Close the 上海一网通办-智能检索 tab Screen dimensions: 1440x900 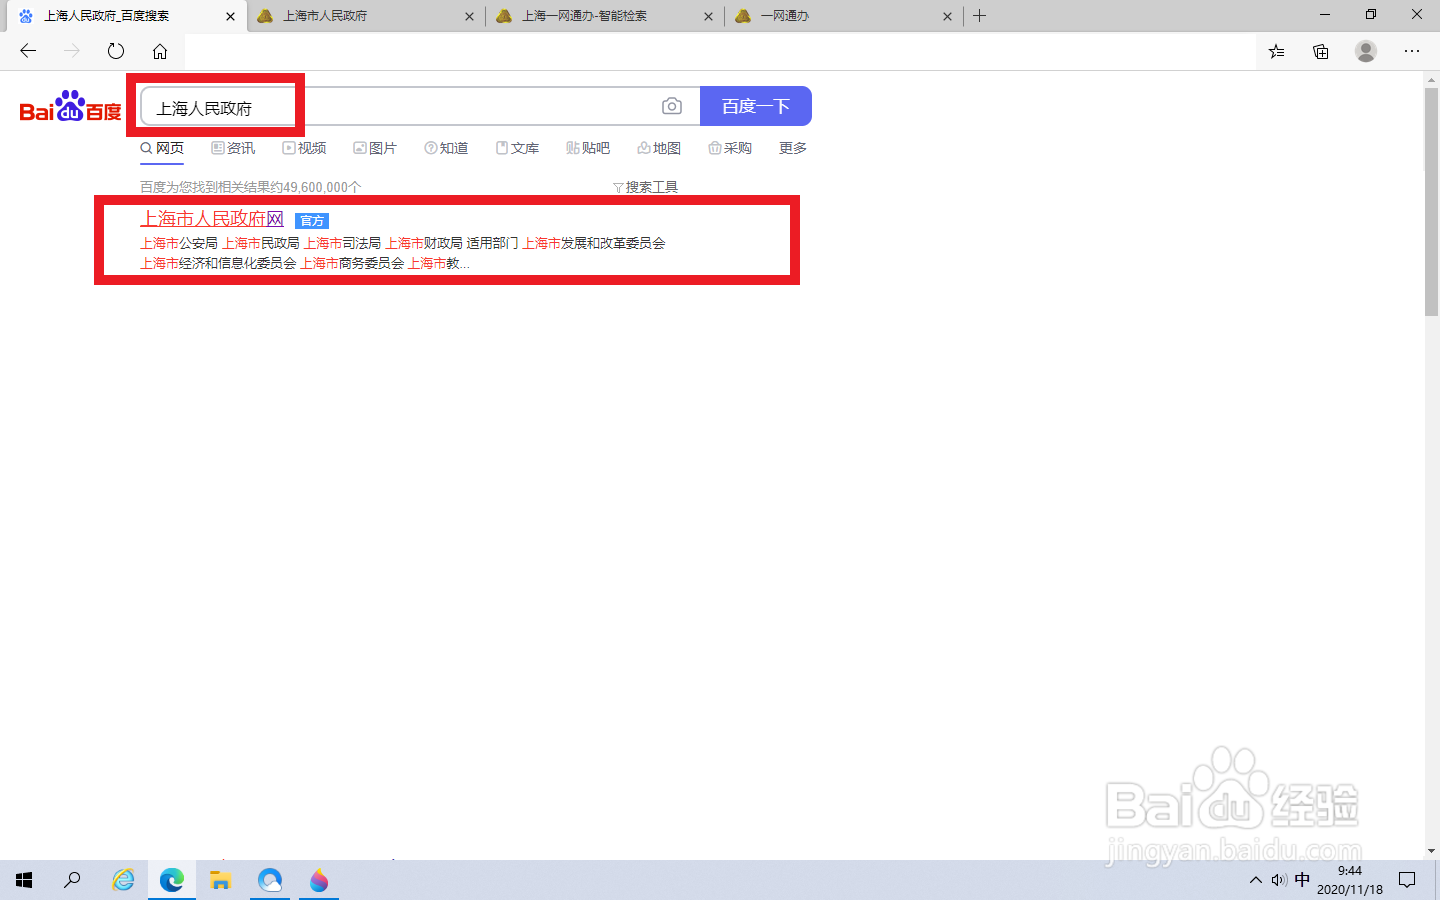[708, 16]
